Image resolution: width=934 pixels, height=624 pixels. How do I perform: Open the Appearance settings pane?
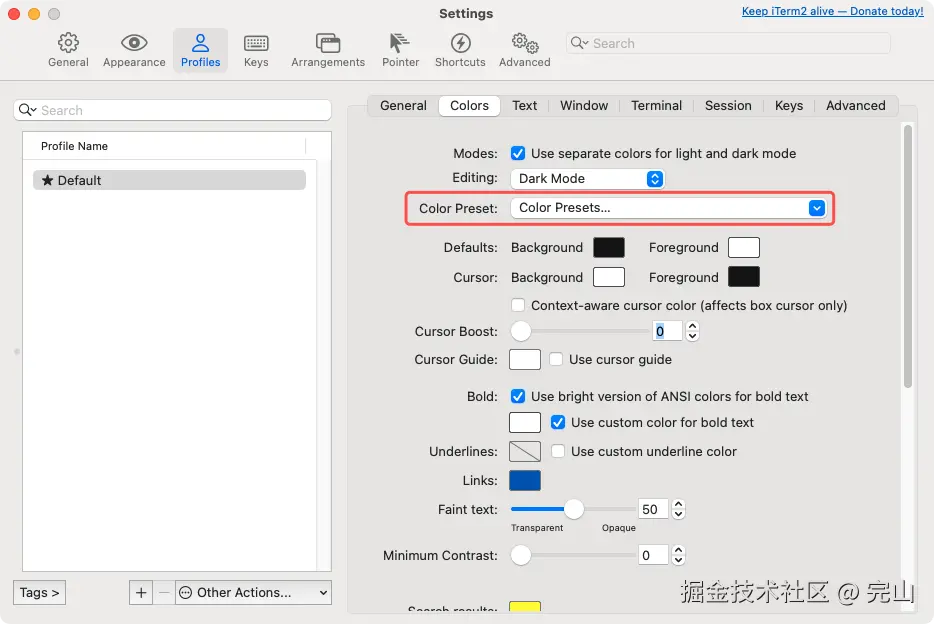point(134,50)
